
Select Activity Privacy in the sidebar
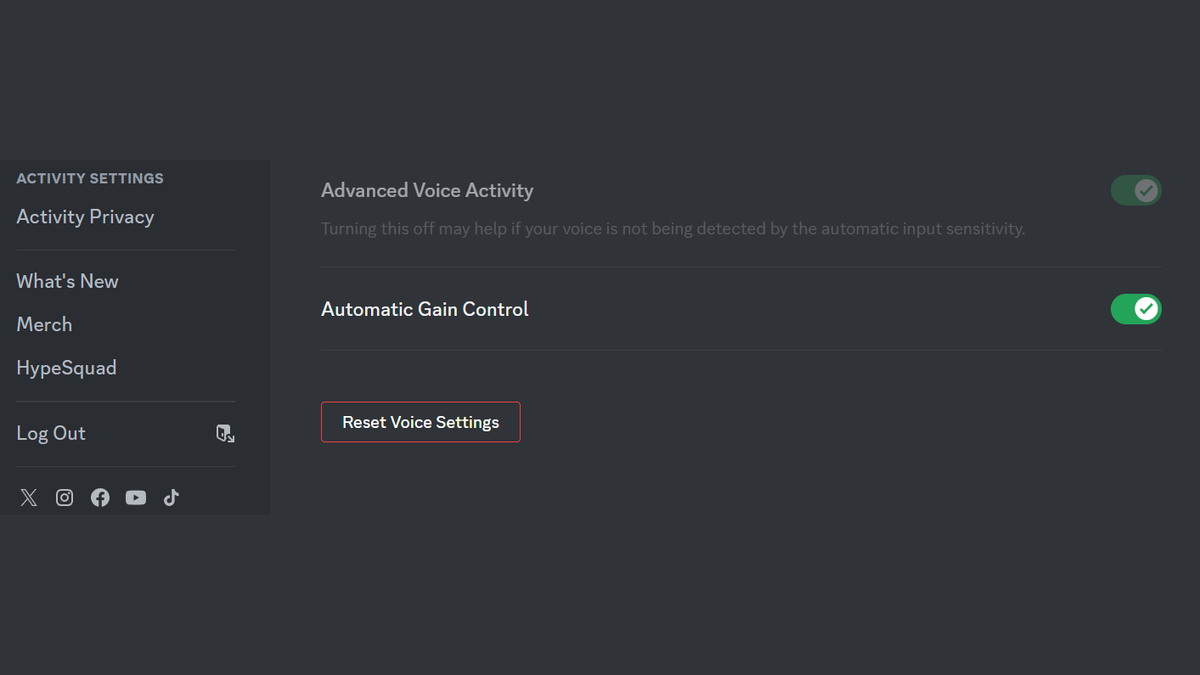coord(85,216)
